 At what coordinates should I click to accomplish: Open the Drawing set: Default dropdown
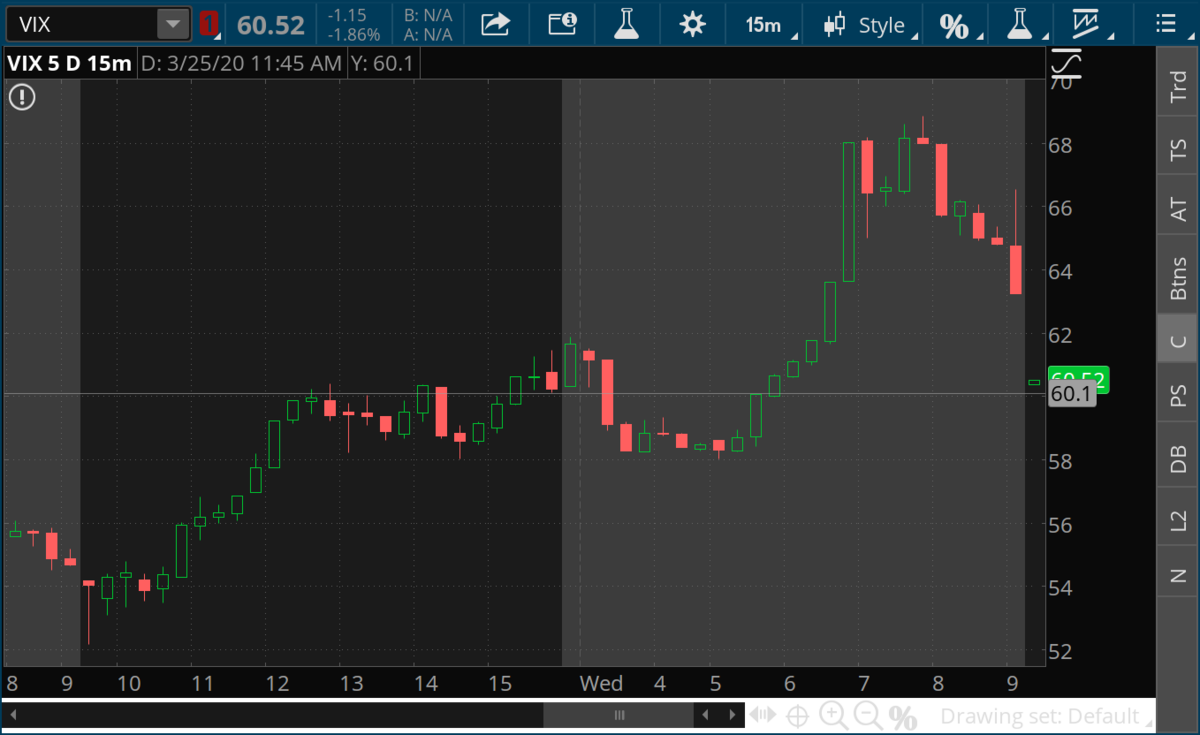(x=1046, y=716)
